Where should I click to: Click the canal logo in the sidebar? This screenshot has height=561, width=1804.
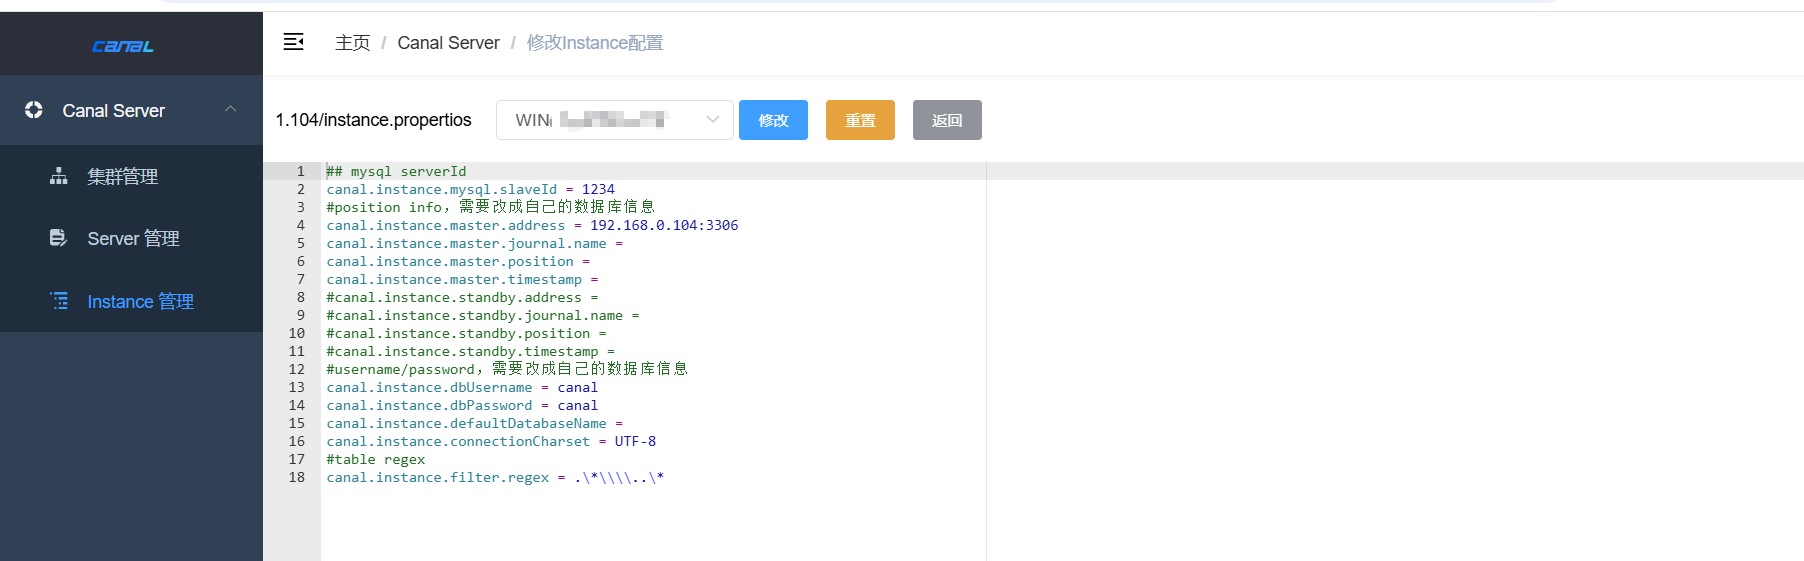pyautogui.click(x=123, y=46)
